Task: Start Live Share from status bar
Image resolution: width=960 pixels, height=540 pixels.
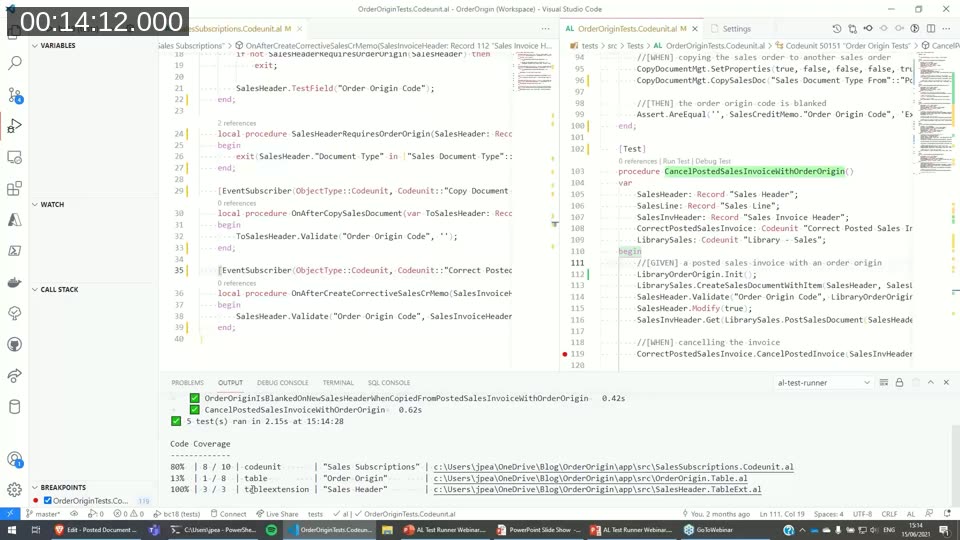Action: pyautogui.click(x=277, y=514)
